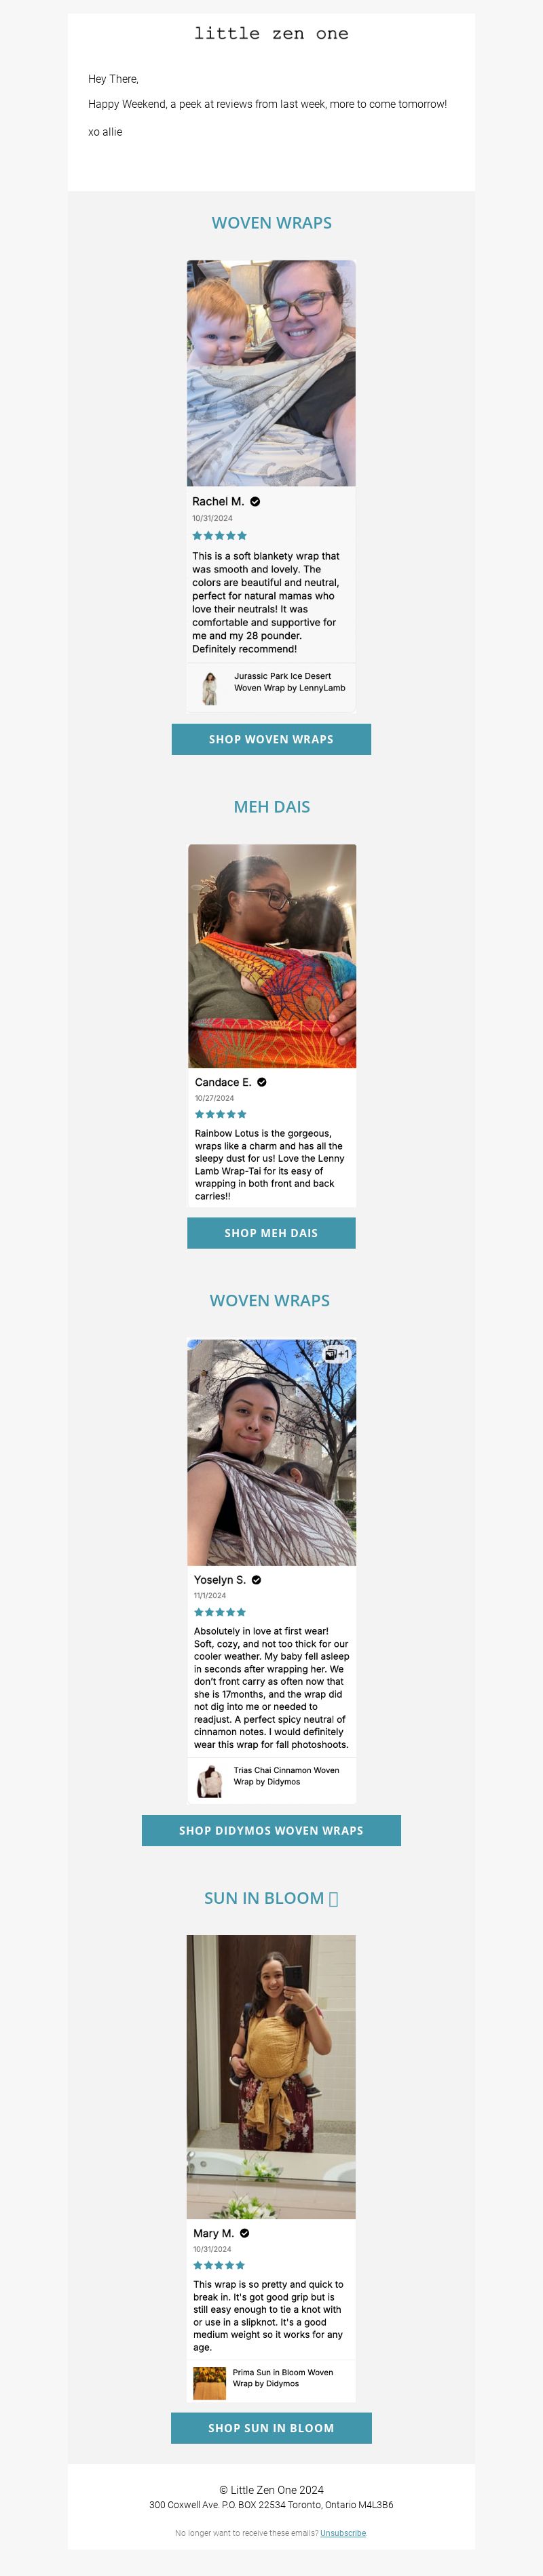Image resolution: width=543 pixels, height=2576 pixels.
Task: Open Jurassic Park Ice Desert product thumbnail
Action: 210,688
